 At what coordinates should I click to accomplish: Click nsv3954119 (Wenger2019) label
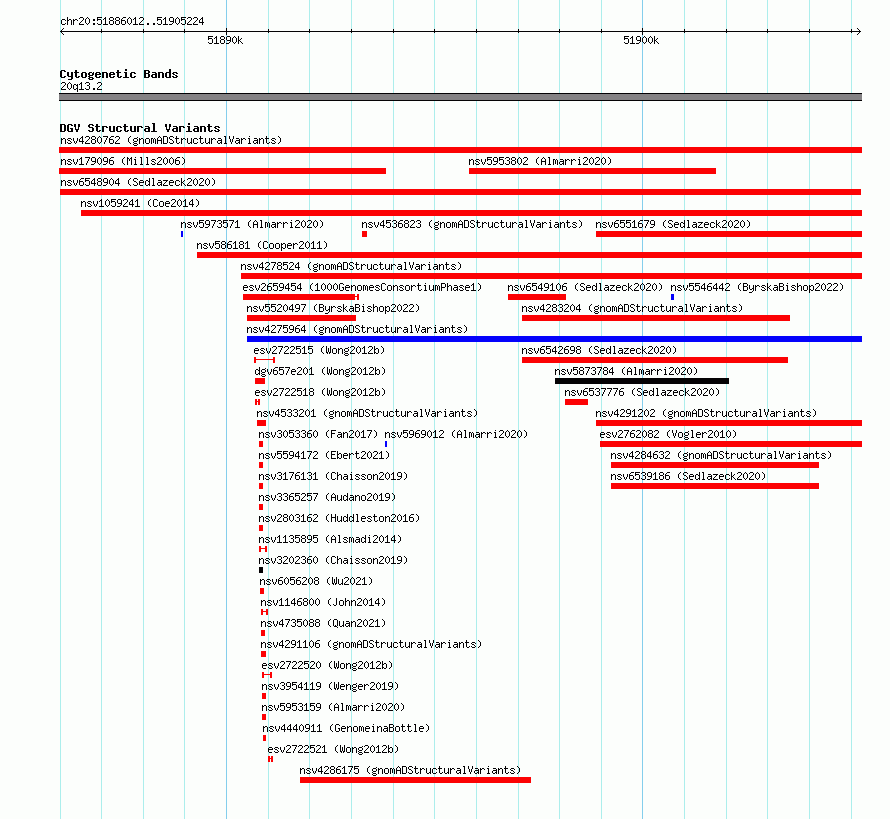330,686
